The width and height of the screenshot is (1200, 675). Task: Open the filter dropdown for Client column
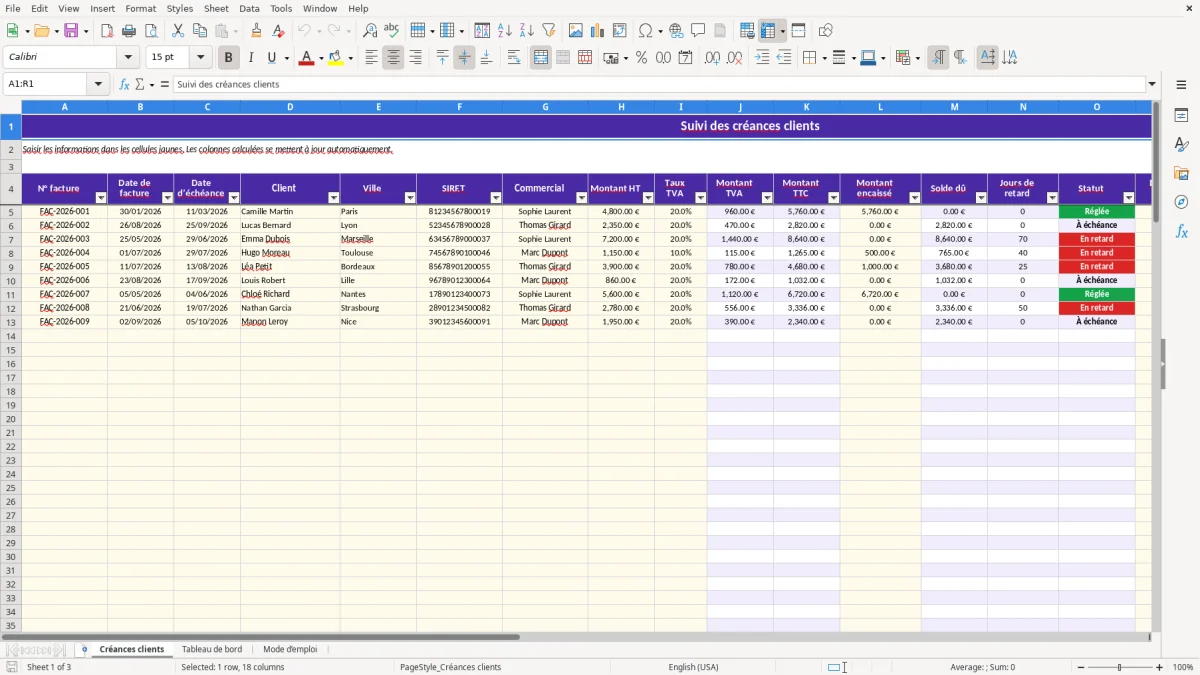[333, 197]
